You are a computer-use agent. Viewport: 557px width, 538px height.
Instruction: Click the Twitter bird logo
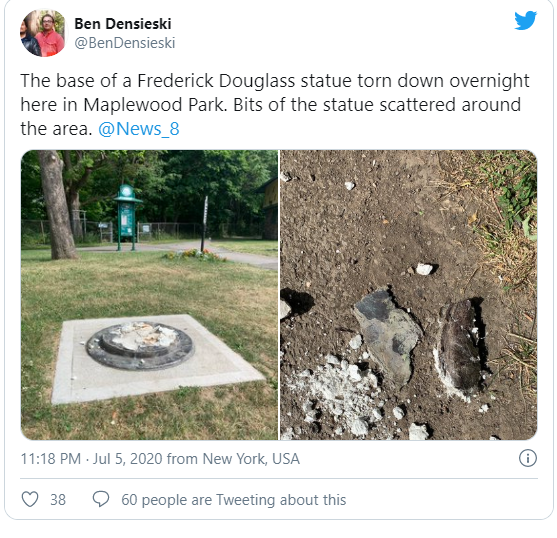pos(525,21)
